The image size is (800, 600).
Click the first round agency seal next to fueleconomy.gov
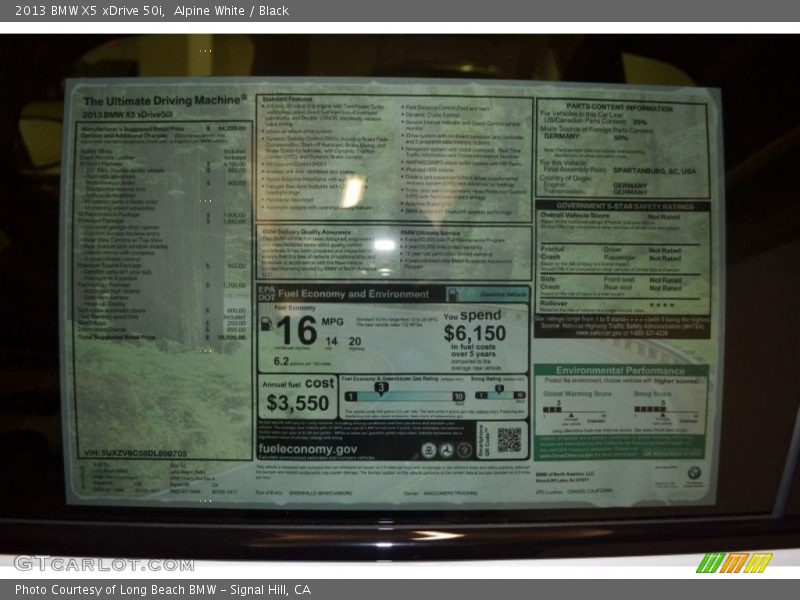click(428, 451)
